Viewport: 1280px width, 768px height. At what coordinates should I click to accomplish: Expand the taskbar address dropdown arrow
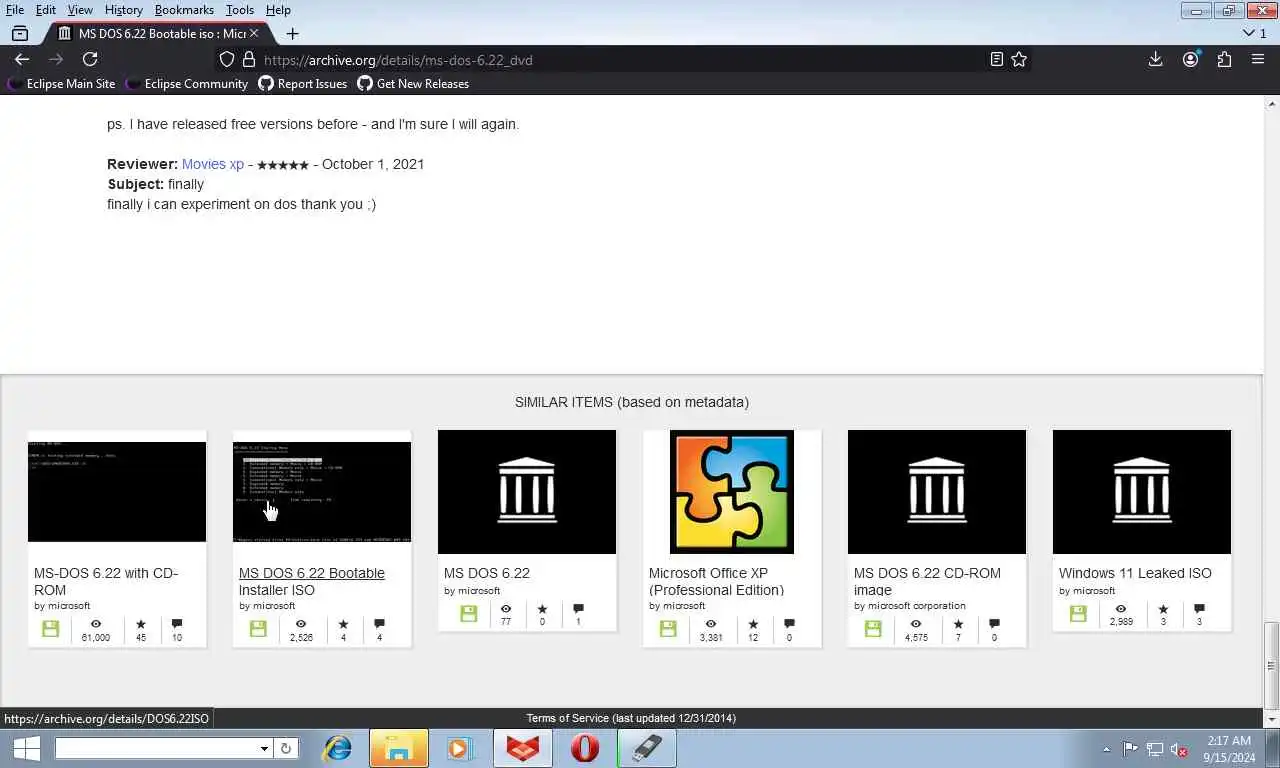(264, 748)
